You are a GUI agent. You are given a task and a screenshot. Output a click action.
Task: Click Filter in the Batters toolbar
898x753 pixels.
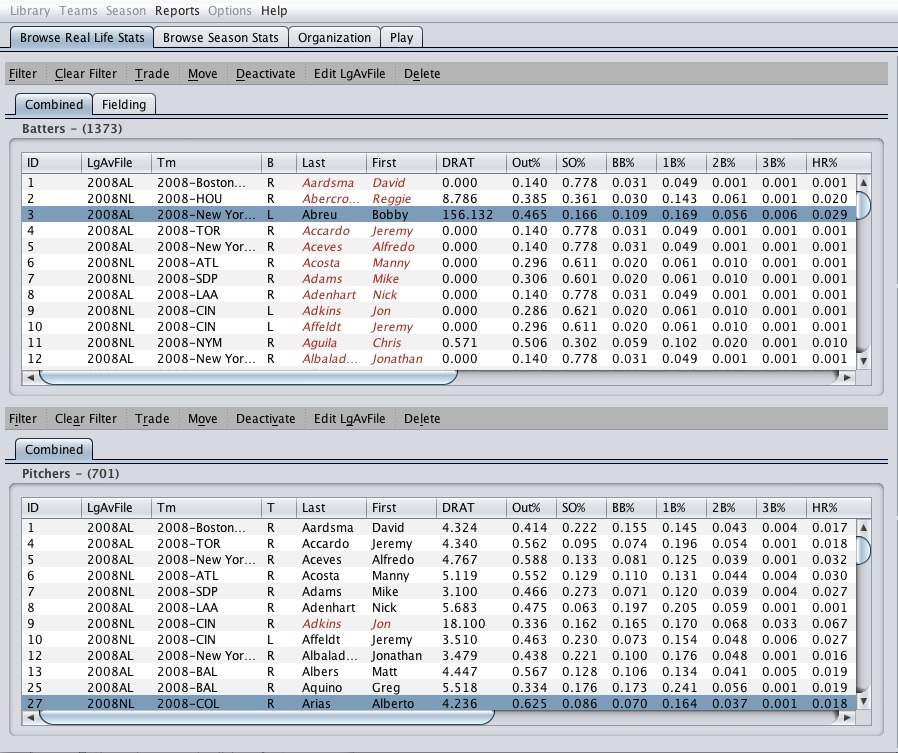tap(23, 74)
